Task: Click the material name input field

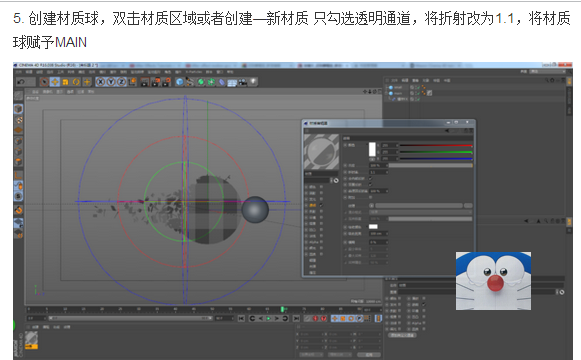Action: tap(321, 174)
